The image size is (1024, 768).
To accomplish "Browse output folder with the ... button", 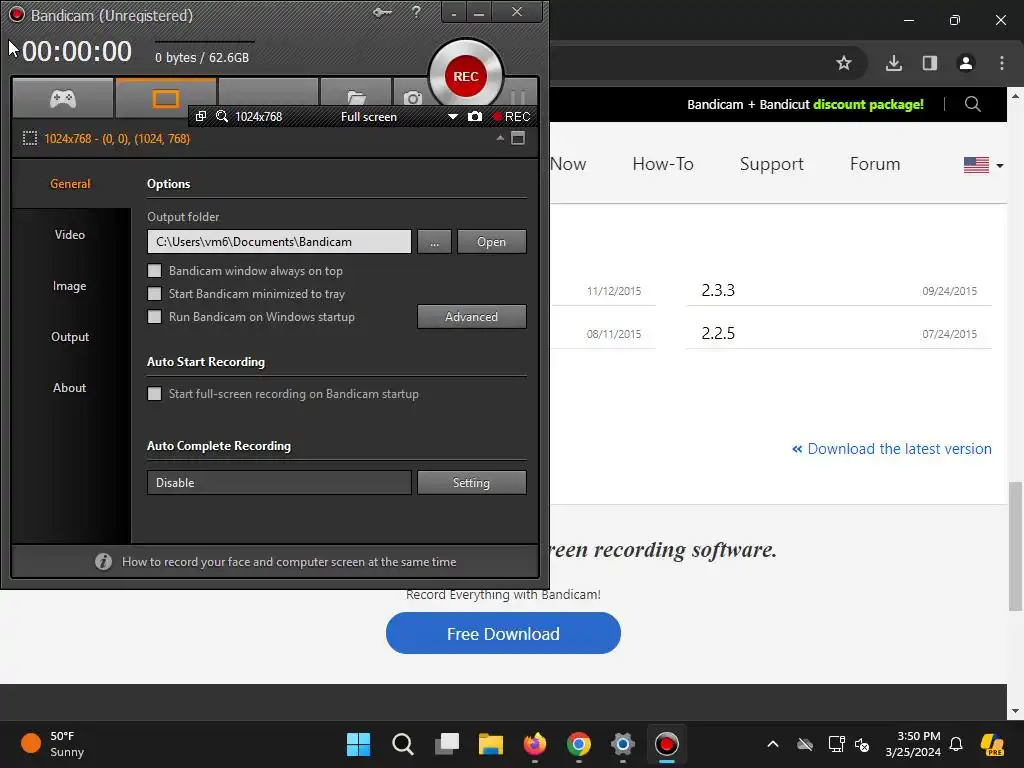I will pyautogui.click(x=434, y=242).
